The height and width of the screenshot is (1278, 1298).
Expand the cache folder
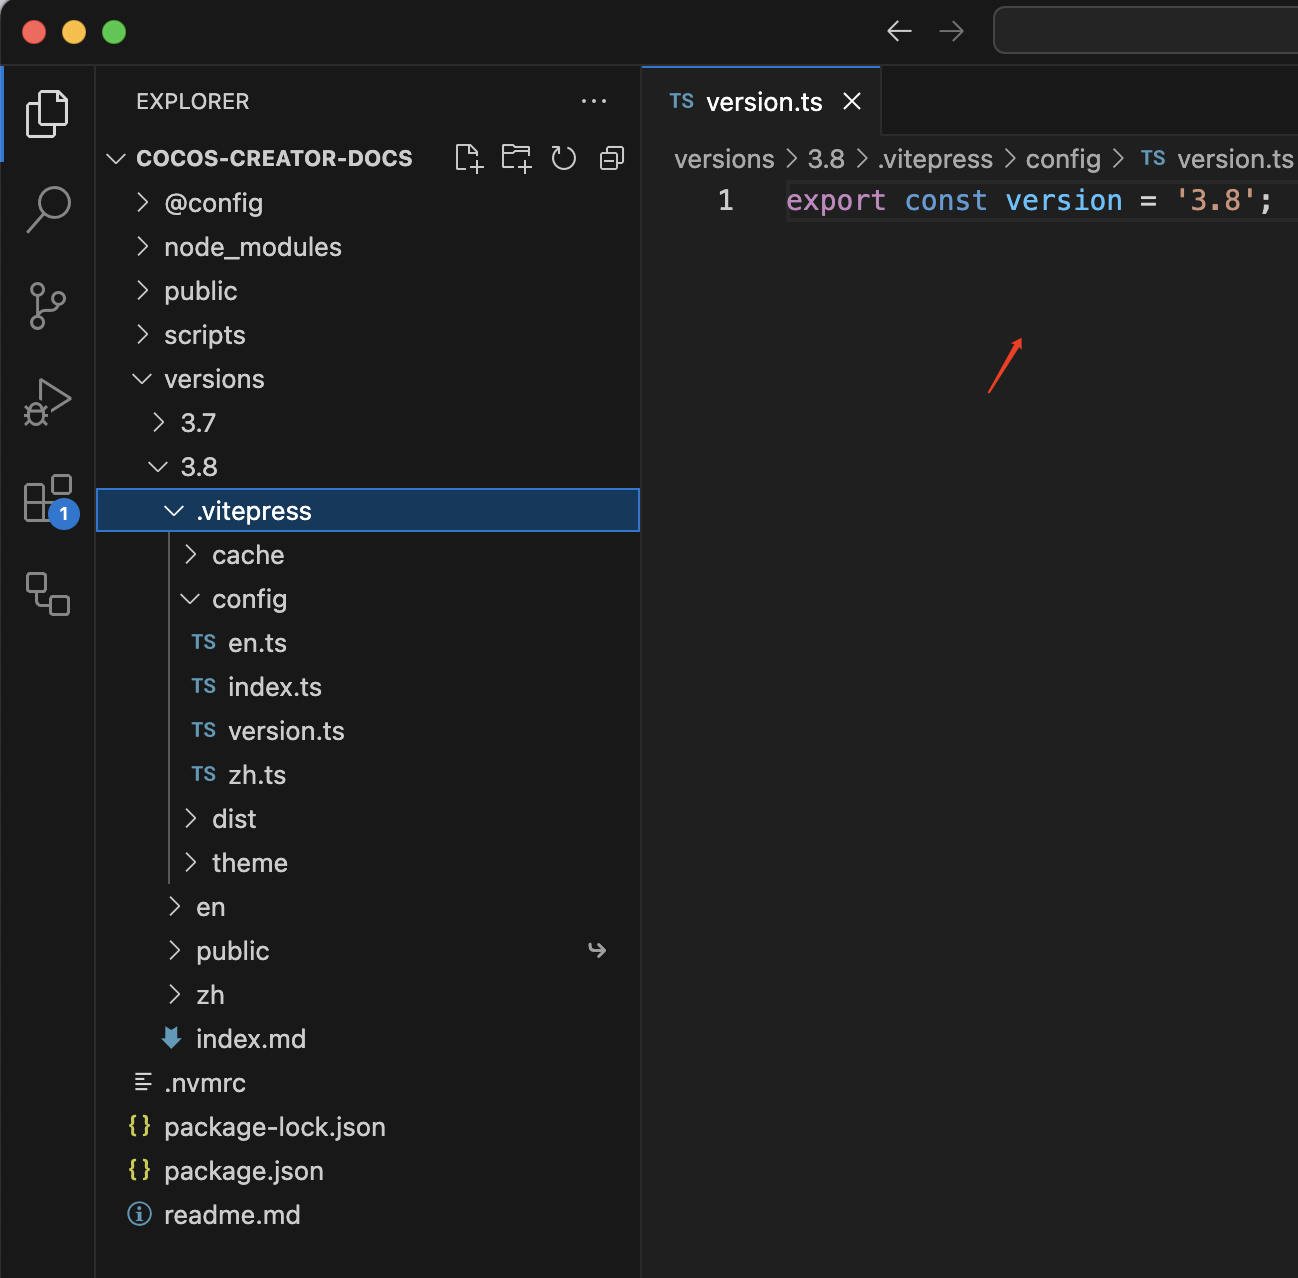[x=248, y=555]
